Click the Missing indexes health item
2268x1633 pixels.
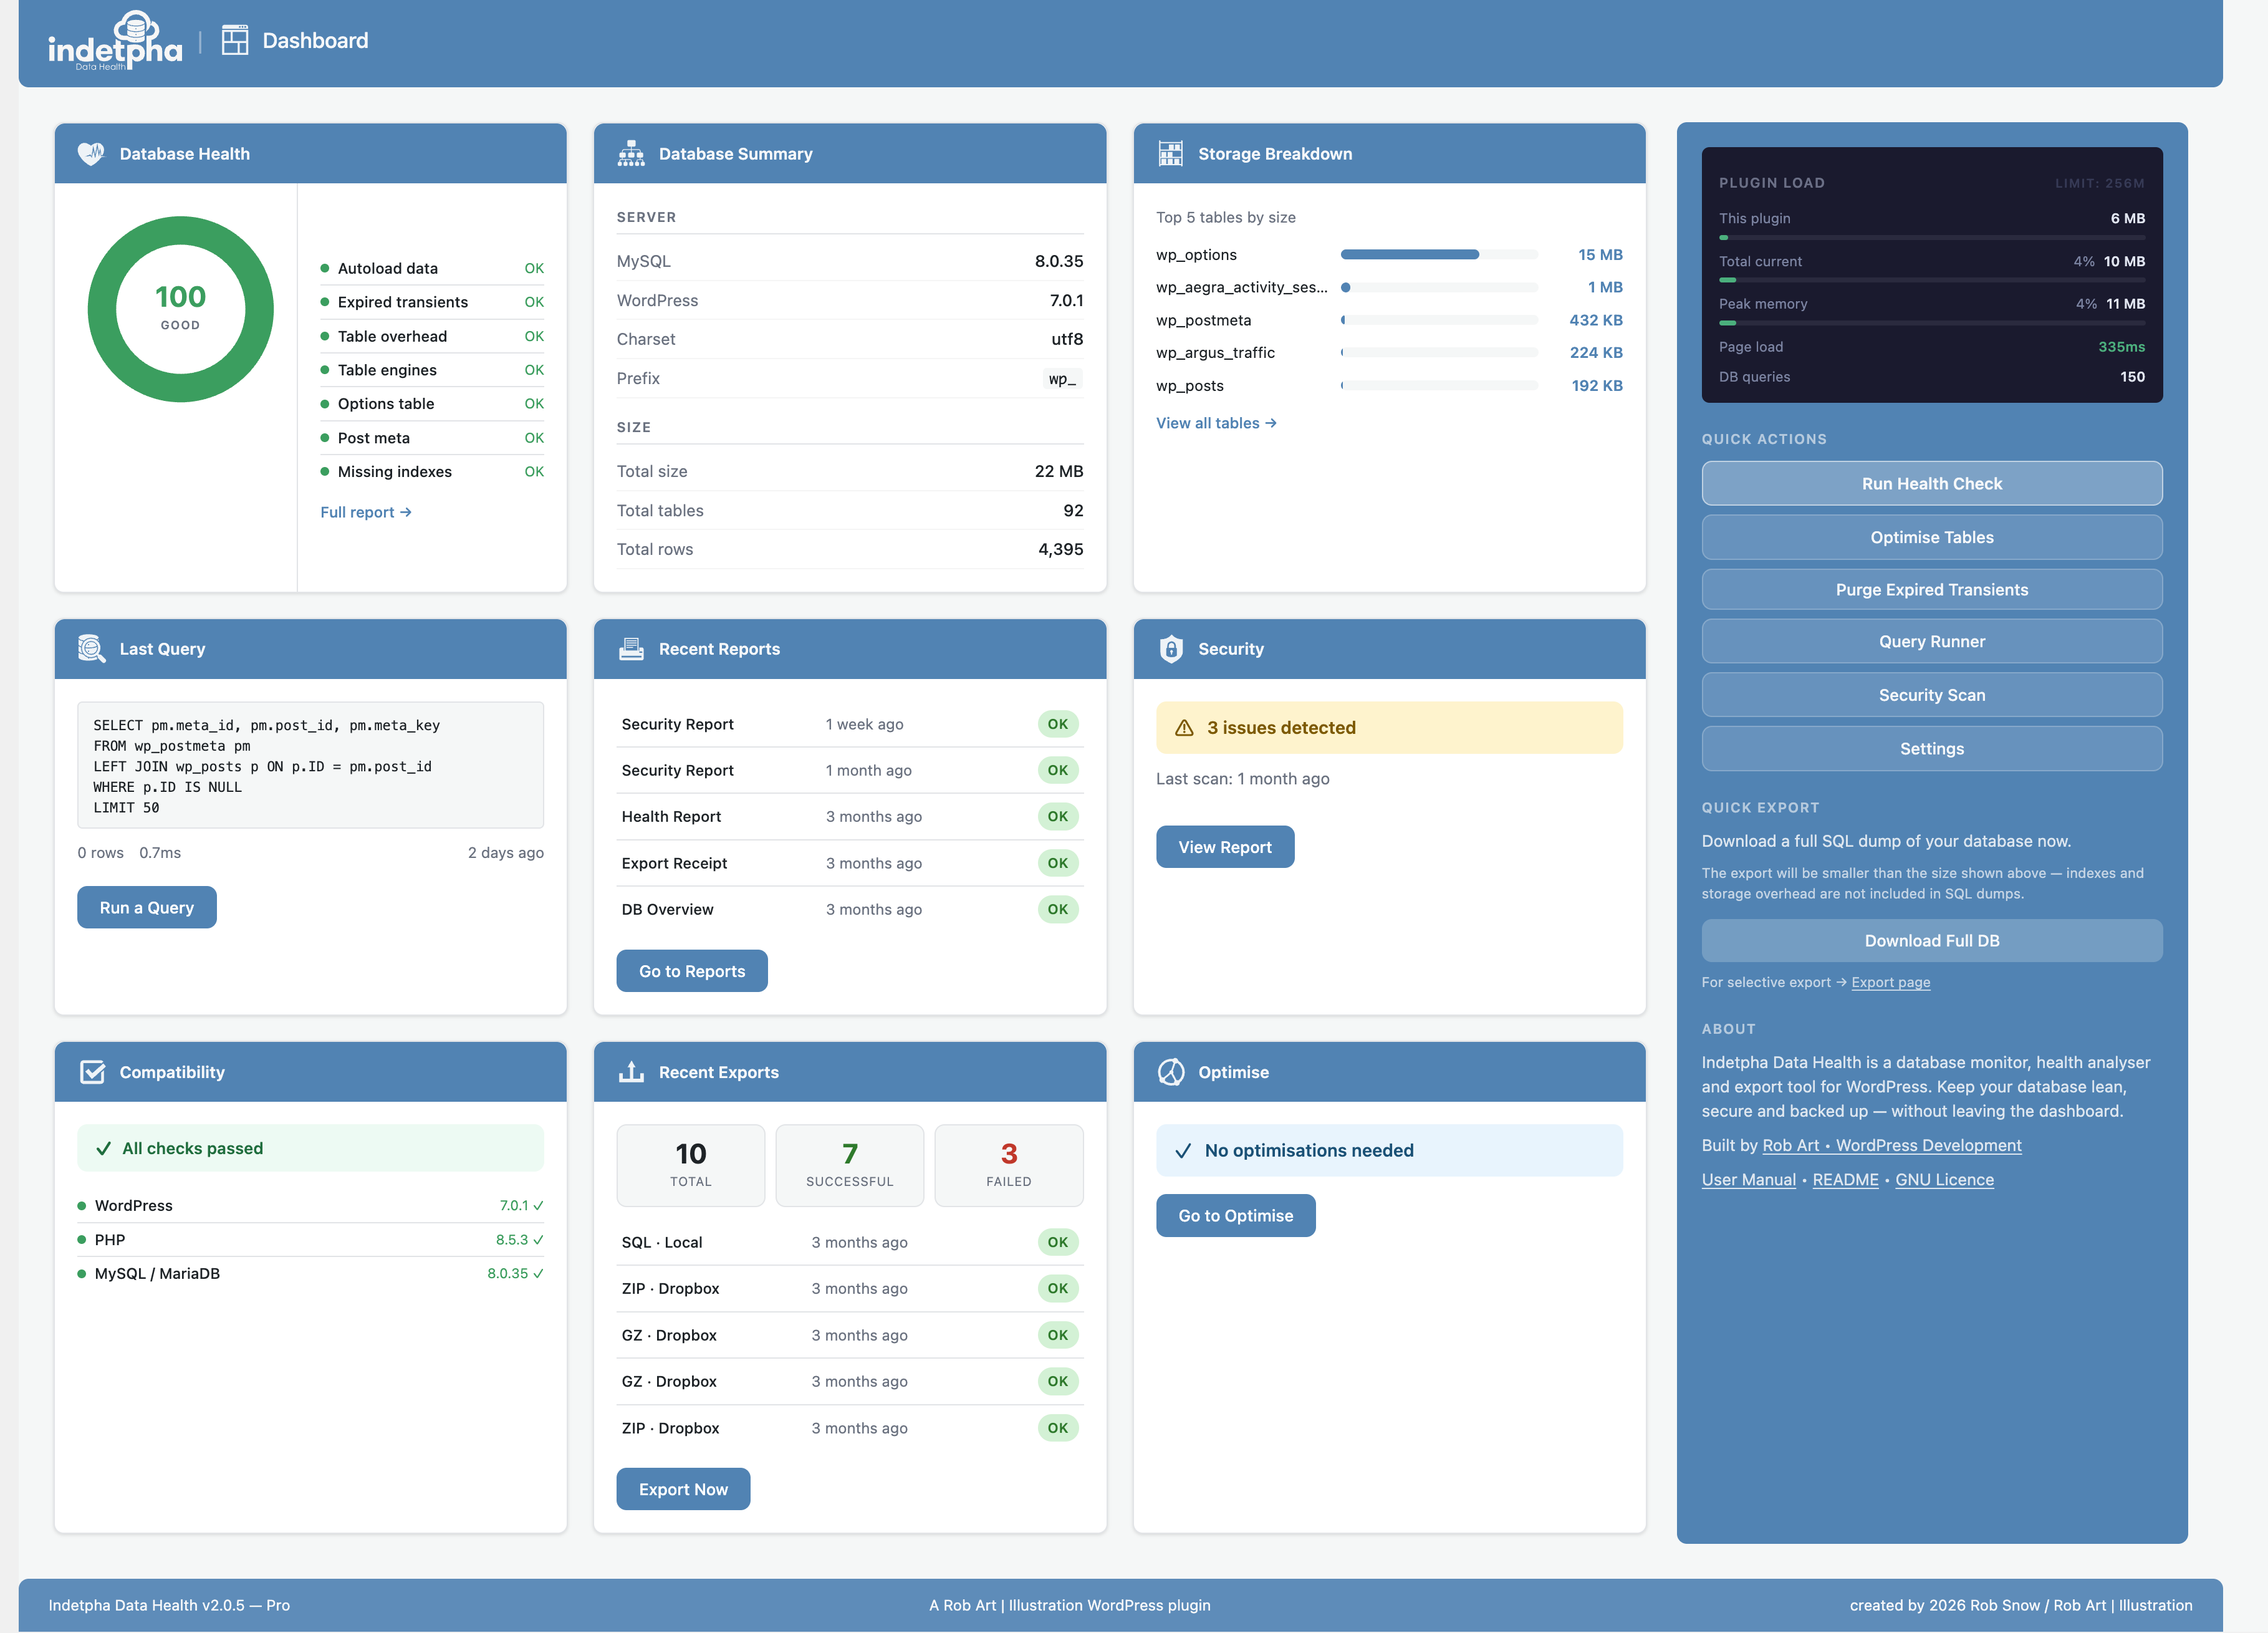[x=432, y=472]
